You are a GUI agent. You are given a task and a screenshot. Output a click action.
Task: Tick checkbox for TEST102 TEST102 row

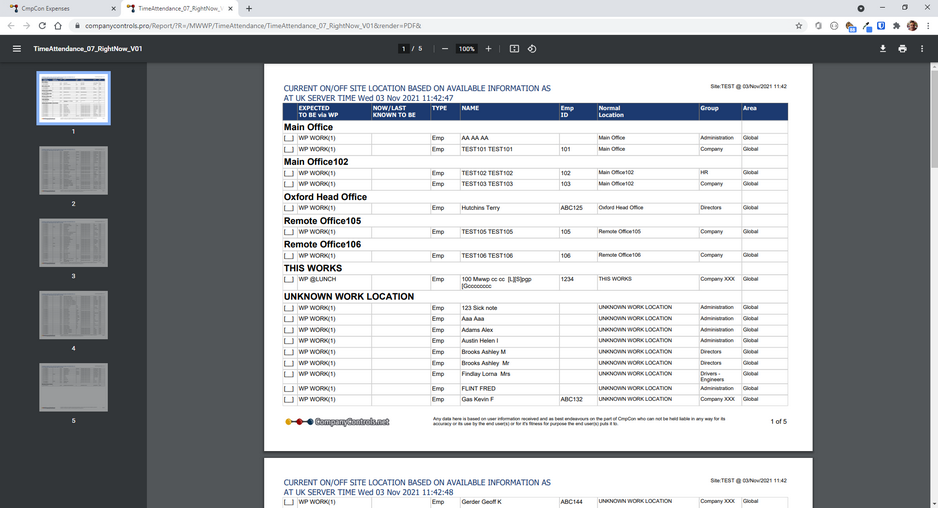click(x=289, y=174)
